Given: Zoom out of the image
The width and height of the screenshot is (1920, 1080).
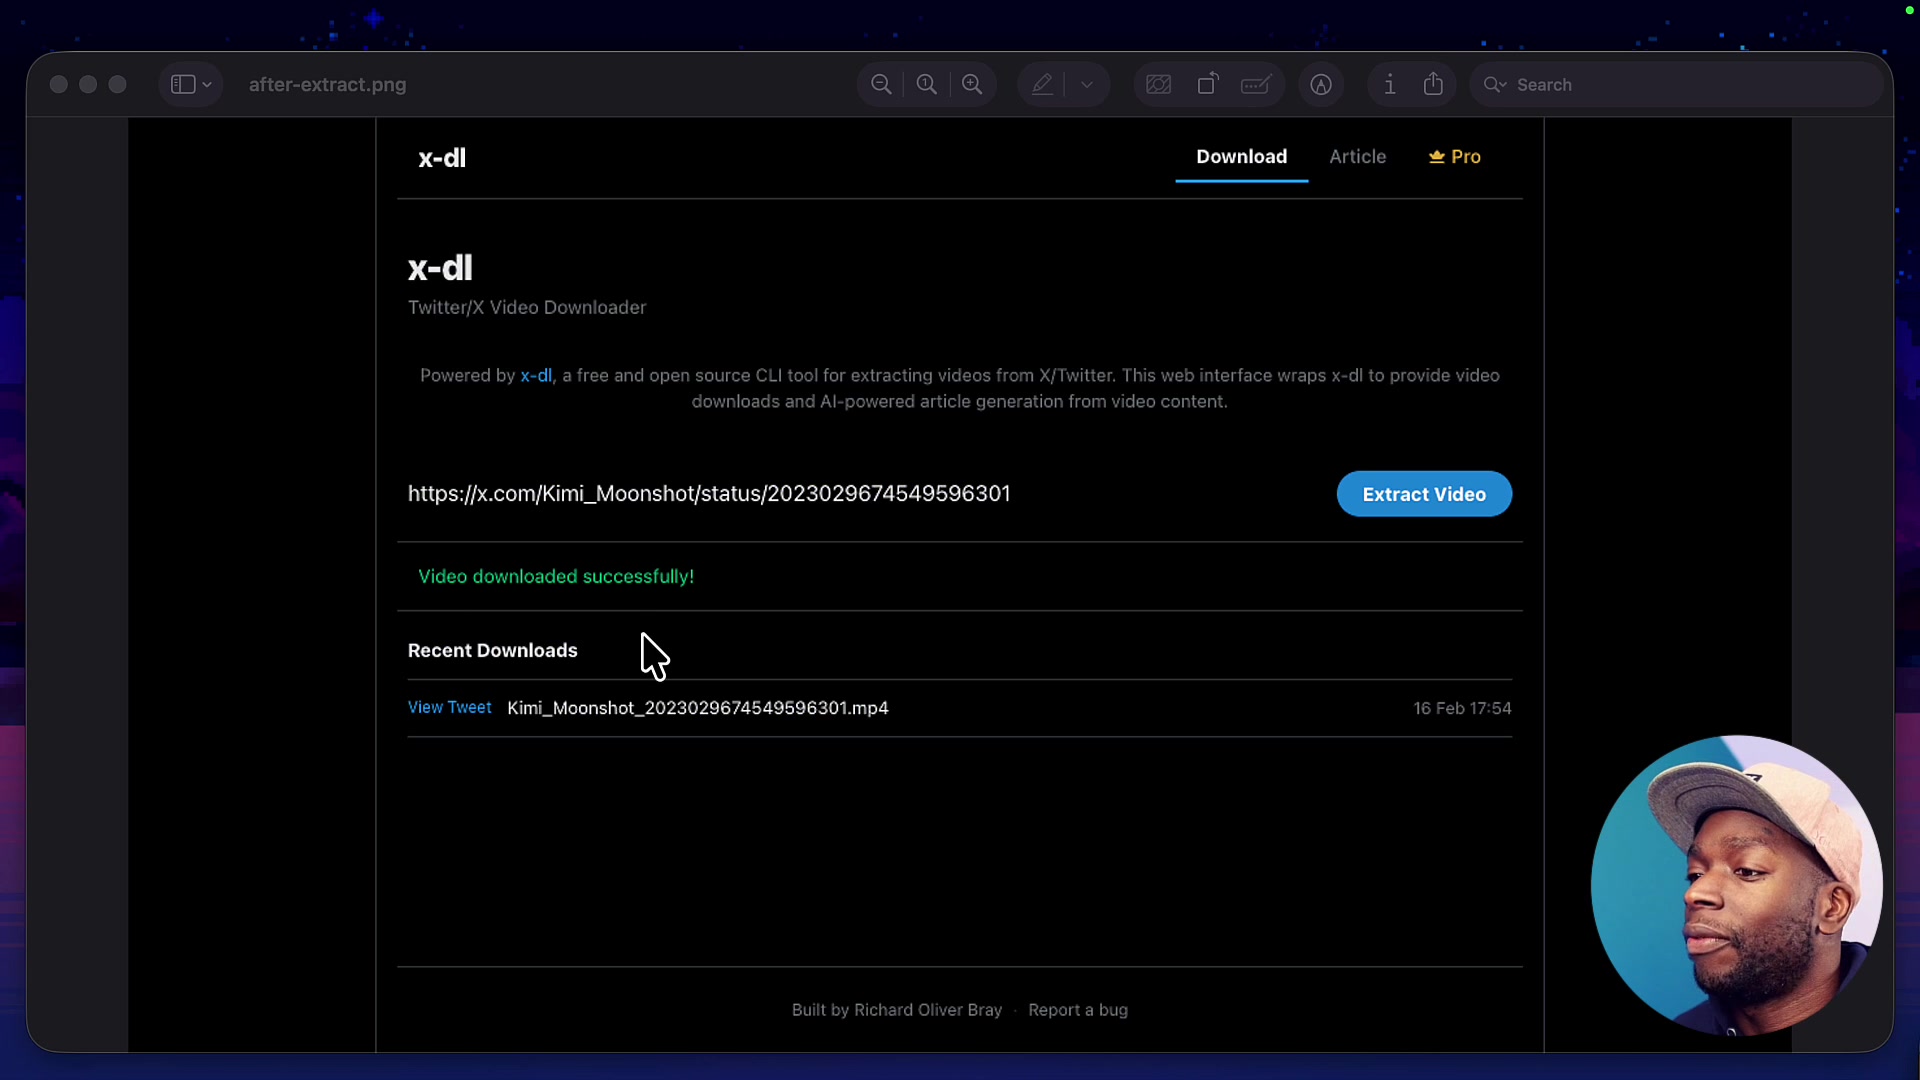Looking at the screenshot, I should 881,84.
